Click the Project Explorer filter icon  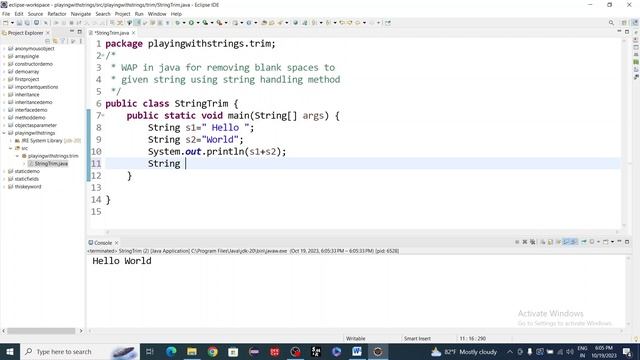(63, 41)
